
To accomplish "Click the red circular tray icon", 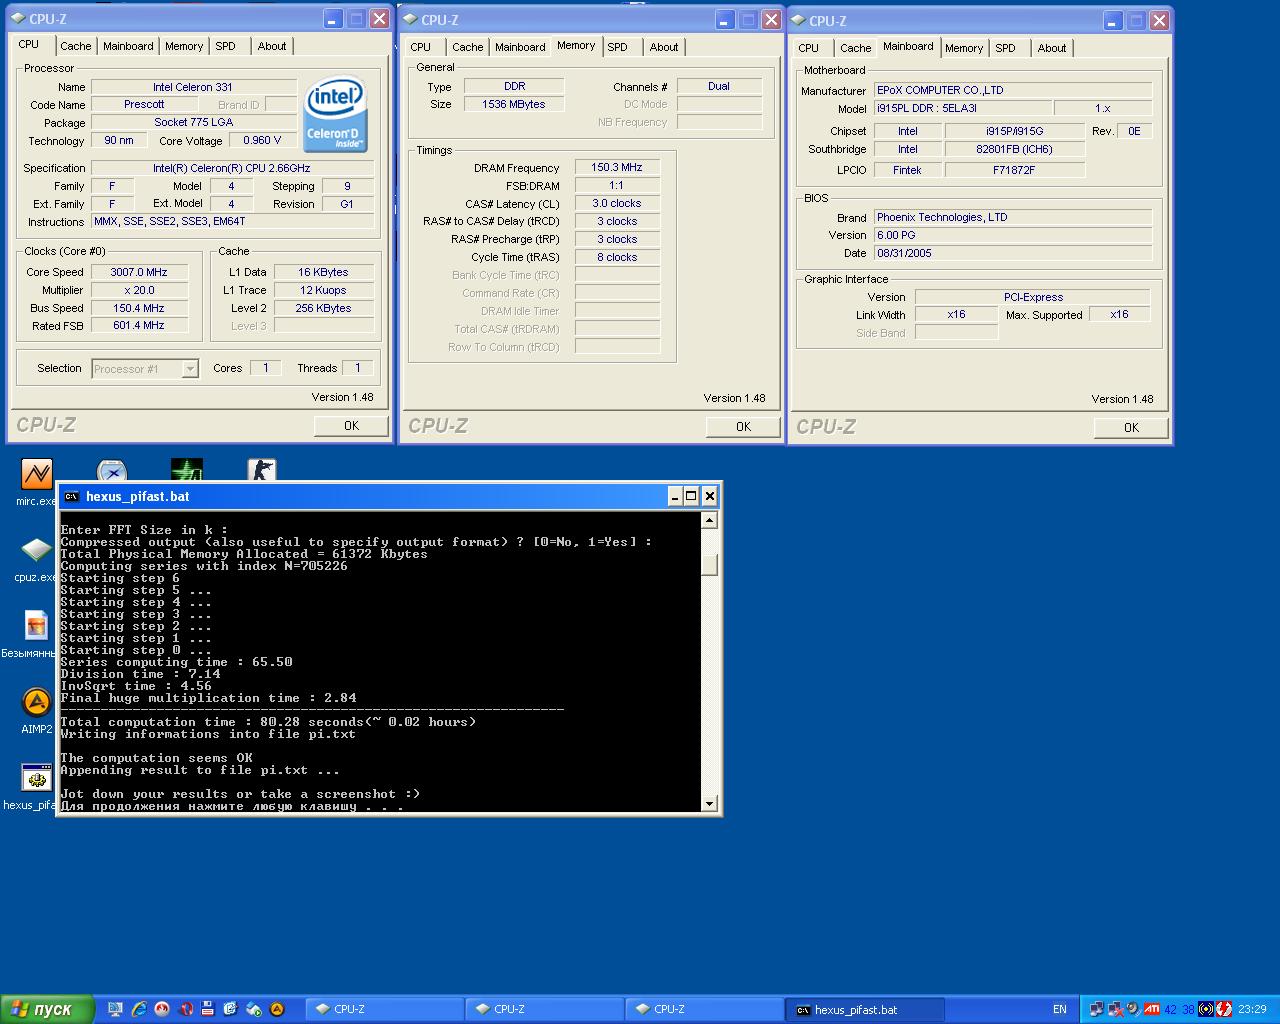I will point(1224,1009).
